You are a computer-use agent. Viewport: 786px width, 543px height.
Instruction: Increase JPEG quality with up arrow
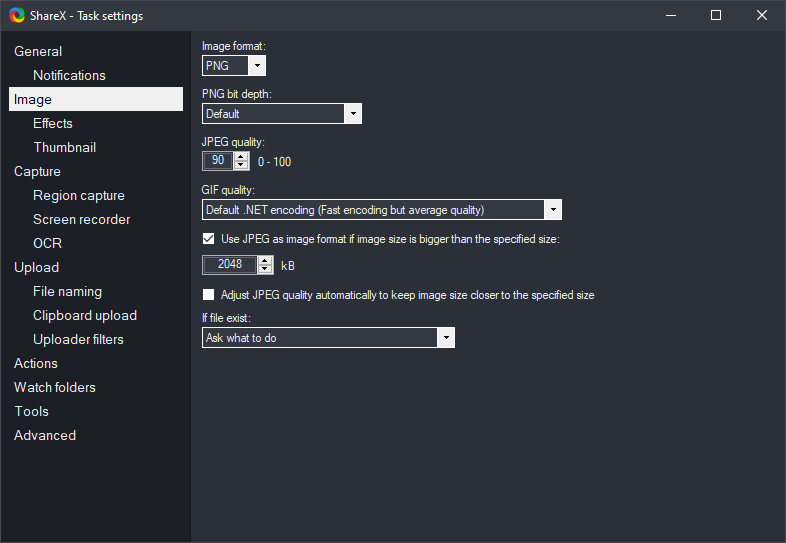point(240,157)
